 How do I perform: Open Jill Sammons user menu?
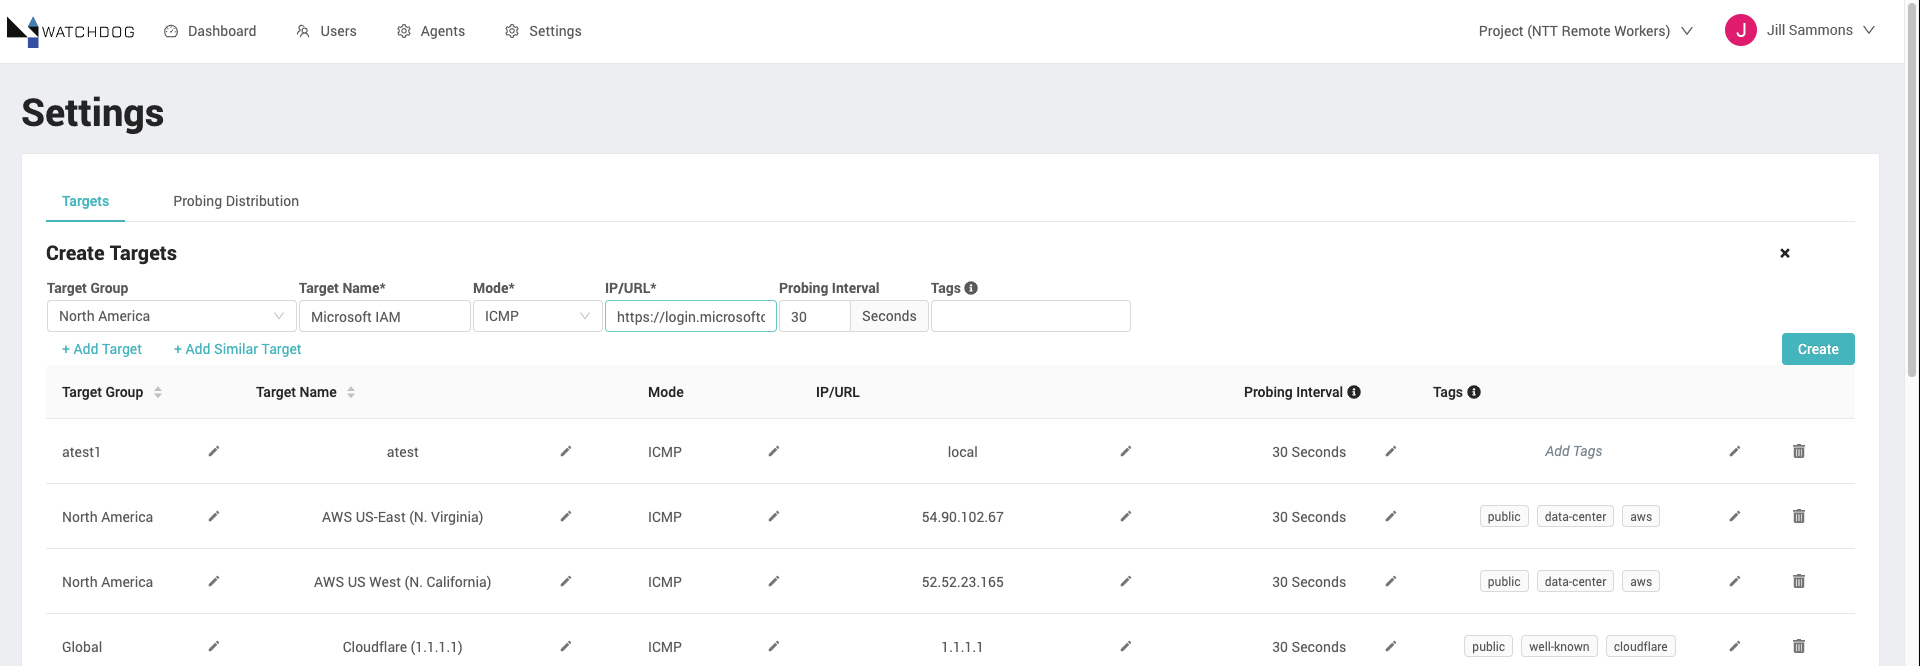point(1800,30)
